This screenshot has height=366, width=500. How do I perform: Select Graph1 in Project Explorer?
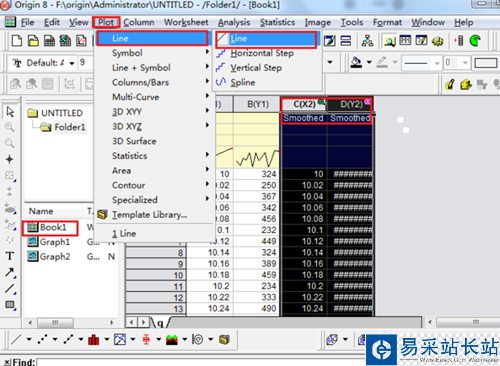click(49, 242)
